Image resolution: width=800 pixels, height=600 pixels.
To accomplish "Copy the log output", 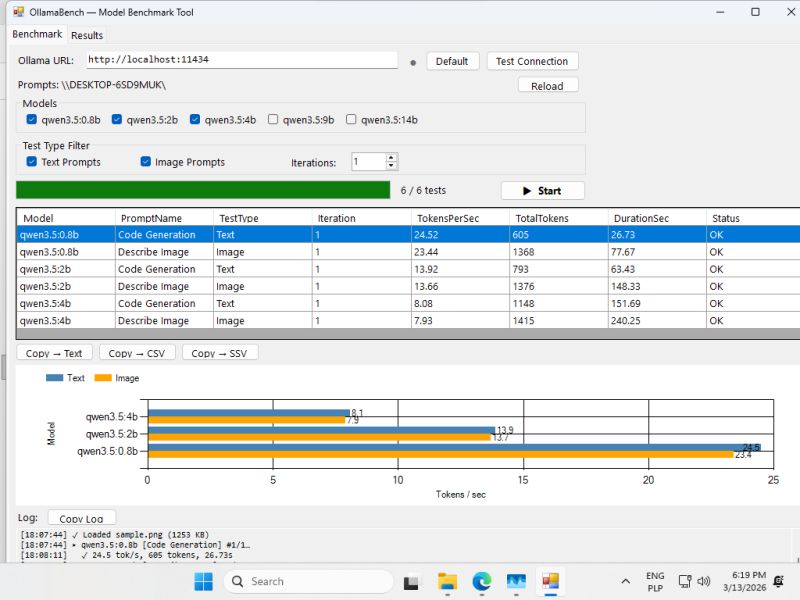I will [x=82, y=518].
